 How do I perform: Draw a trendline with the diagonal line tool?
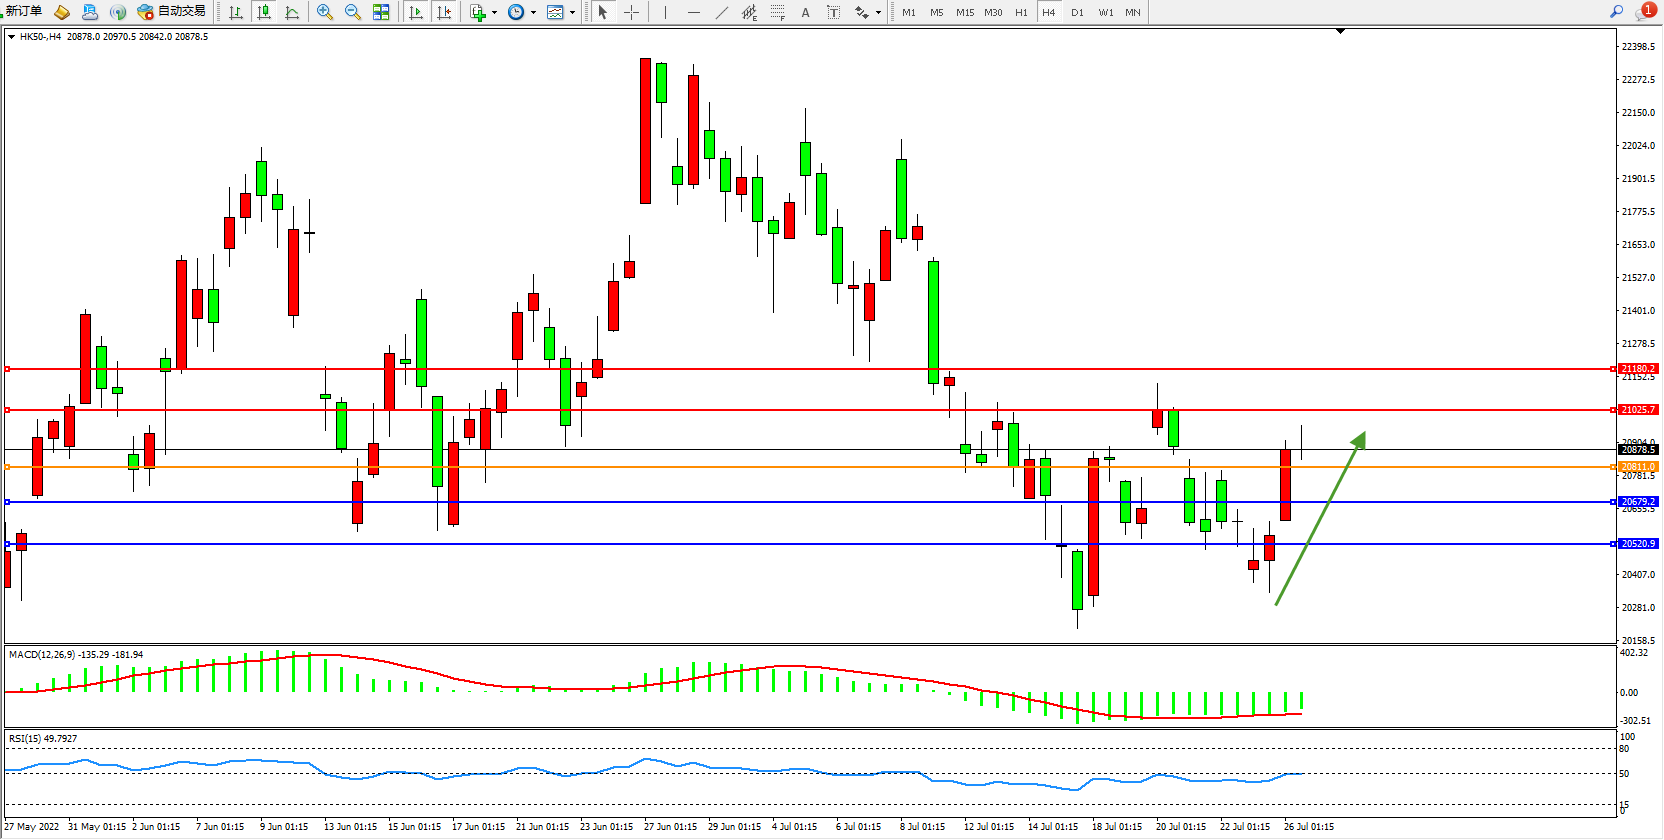(722, 12)
